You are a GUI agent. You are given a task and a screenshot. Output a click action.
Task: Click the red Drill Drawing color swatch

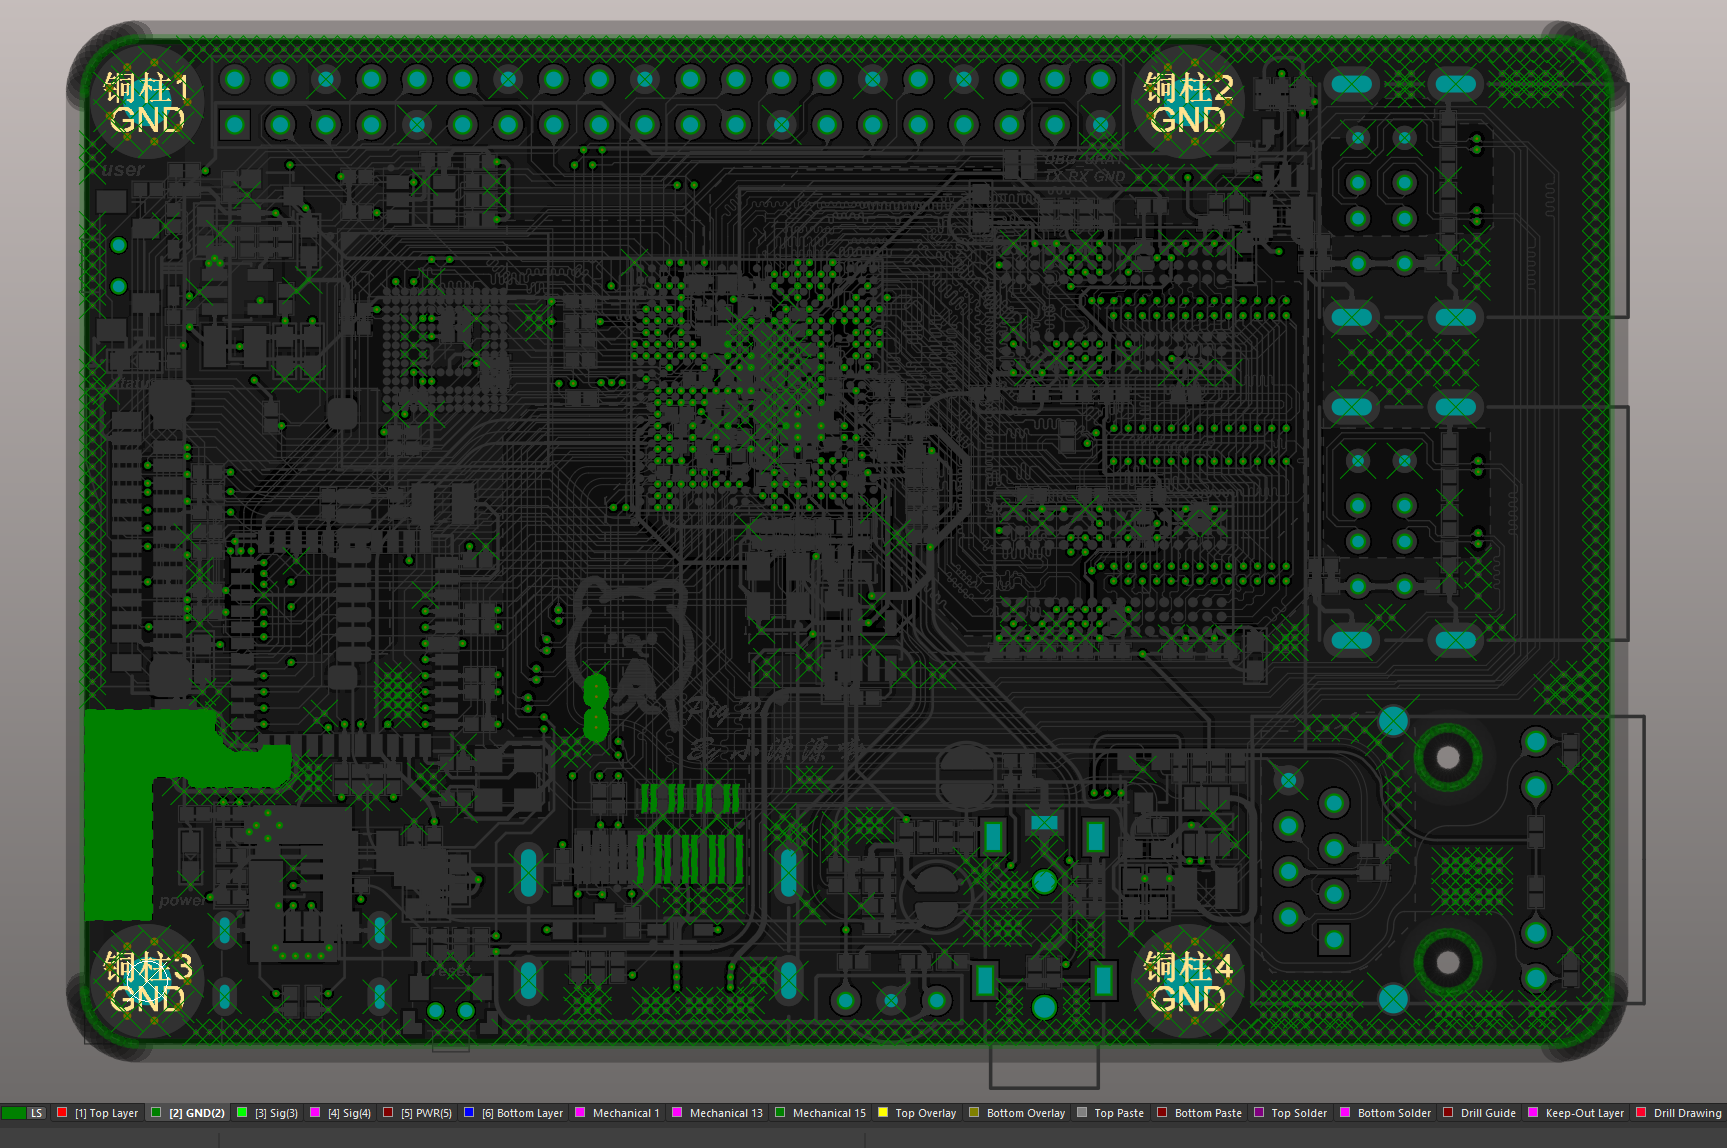coord(1641,1112)
